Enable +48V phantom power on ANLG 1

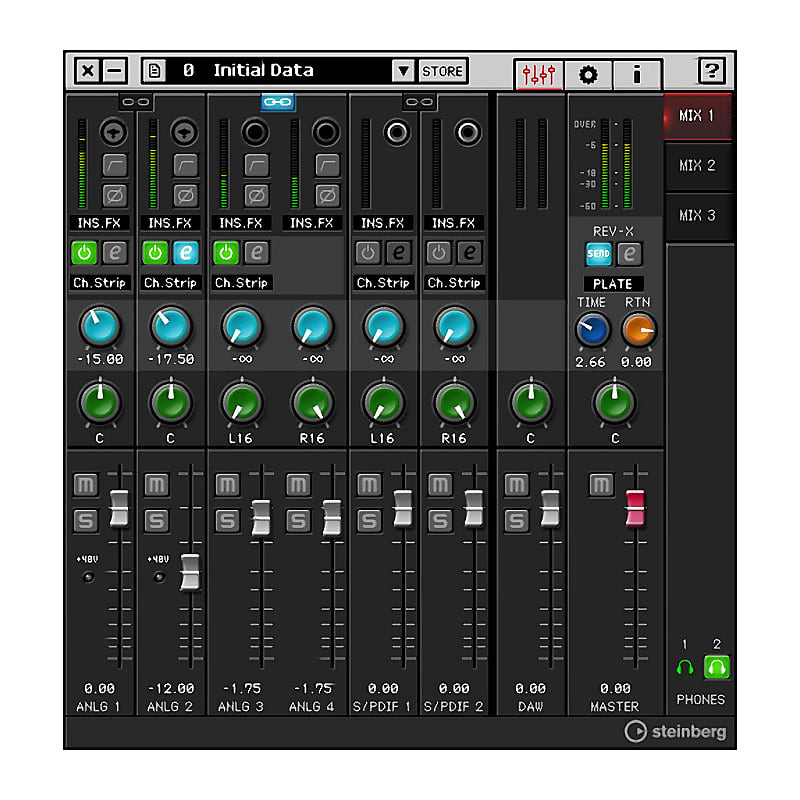(x=88, y=577)
